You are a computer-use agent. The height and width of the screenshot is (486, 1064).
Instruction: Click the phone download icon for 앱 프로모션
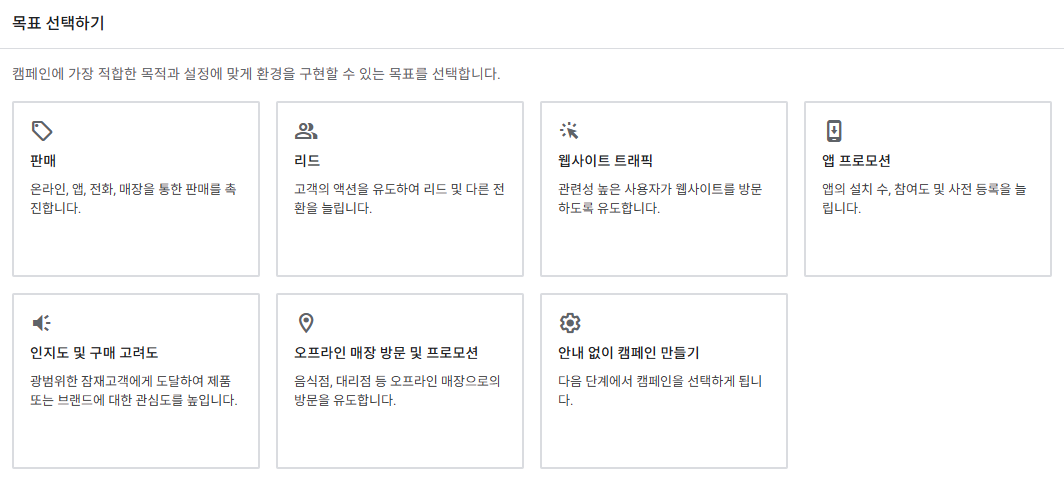pyautogui.click(x=834, y=131)
